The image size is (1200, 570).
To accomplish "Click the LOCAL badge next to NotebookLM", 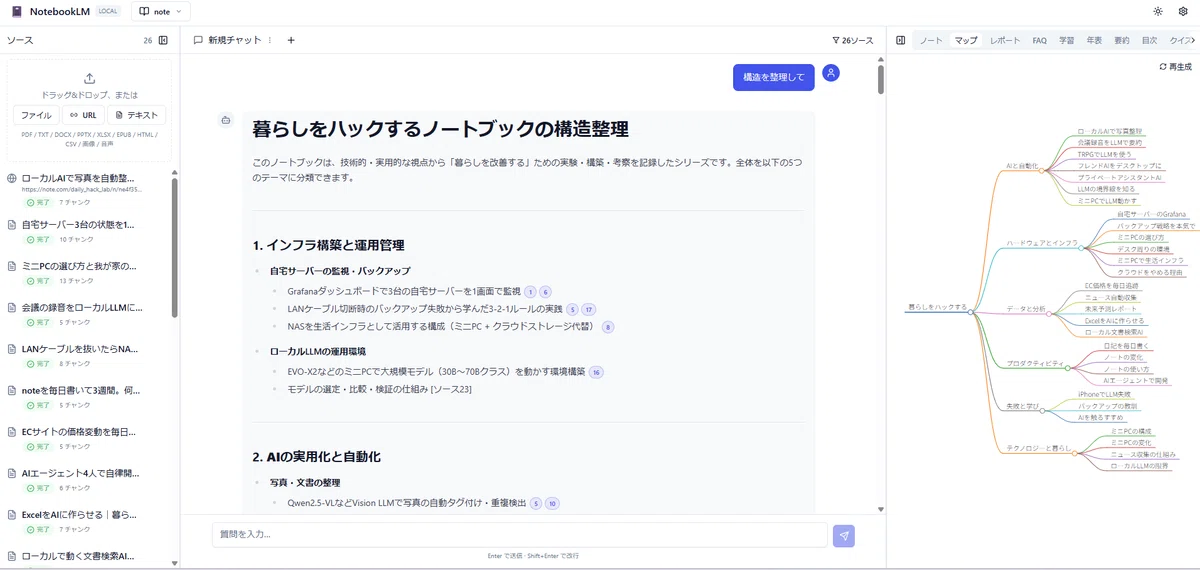I will coord(108,12).
